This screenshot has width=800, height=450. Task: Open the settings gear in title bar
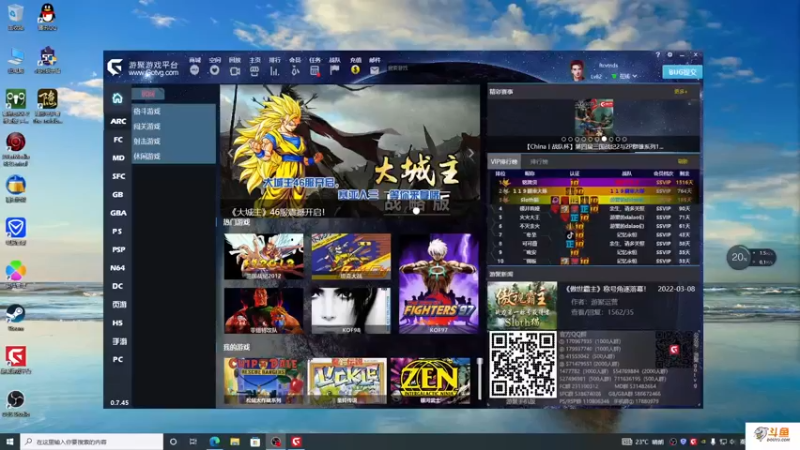(x=670, y=55)
